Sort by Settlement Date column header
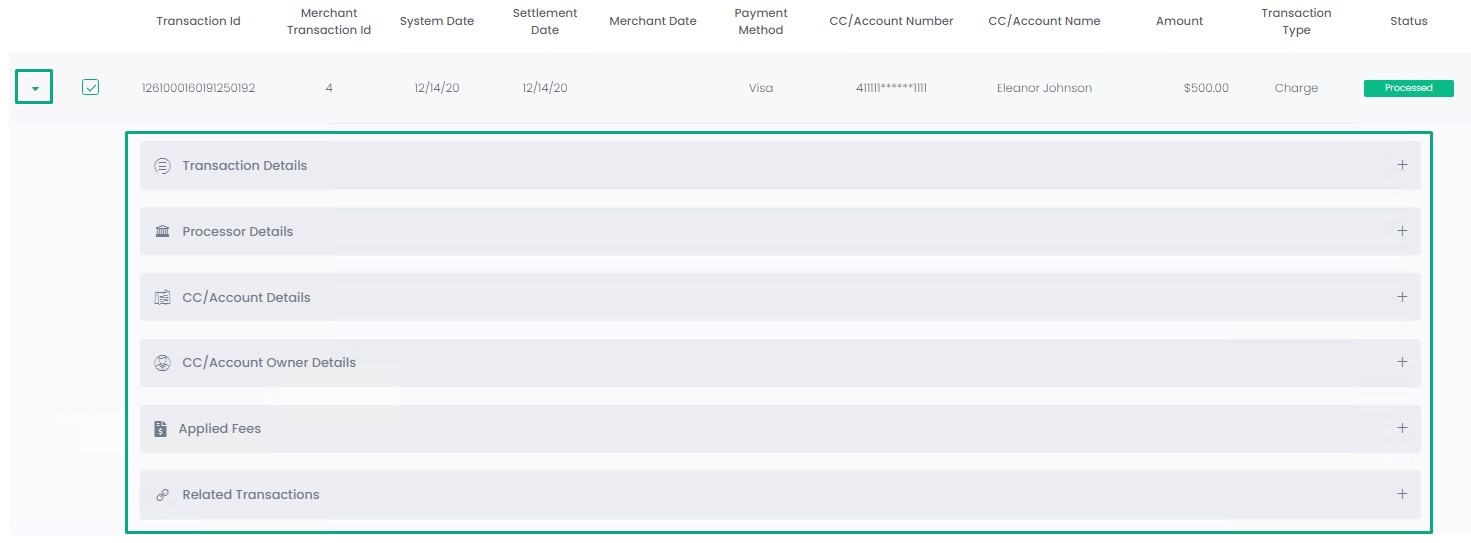 click(544, 22)
